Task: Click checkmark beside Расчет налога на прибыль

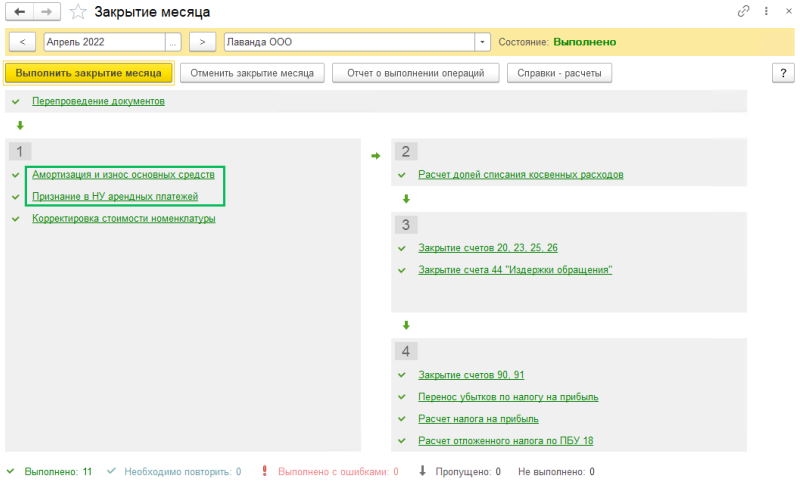Action: pos(402,419)
